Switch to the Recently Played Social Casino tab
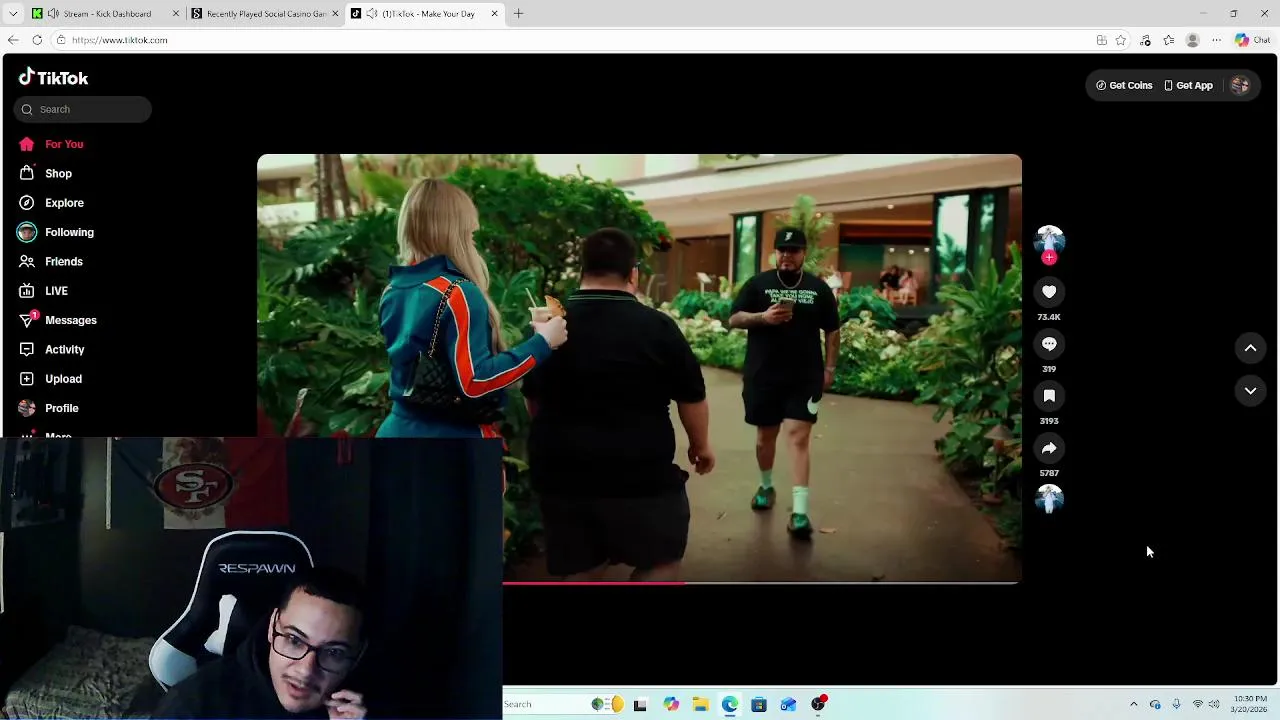This screenshot has width=1280, height=720. coord(266,14)
